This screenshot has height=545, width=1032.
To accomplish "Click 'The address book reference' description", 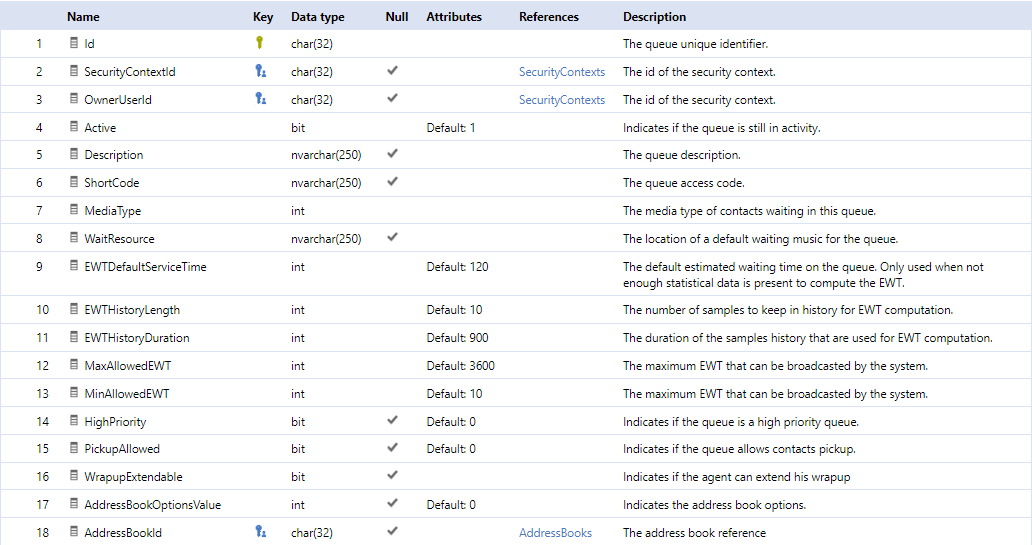I will click(x=694, y=533).
